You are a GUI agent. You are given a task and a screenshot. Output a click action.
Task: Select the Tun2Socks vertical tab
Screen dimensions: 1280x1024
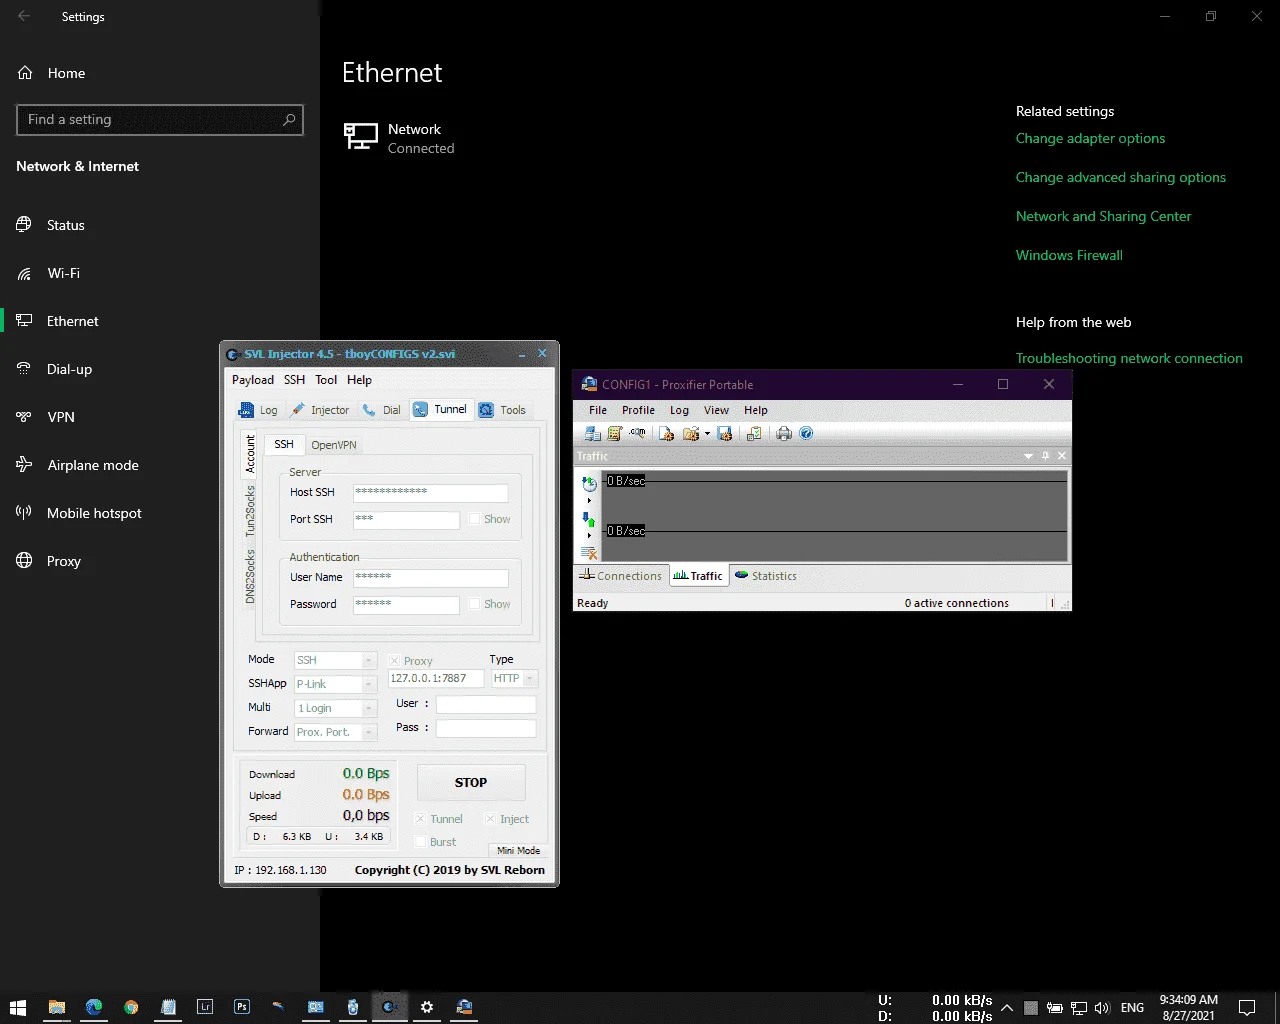pos(250,511)
